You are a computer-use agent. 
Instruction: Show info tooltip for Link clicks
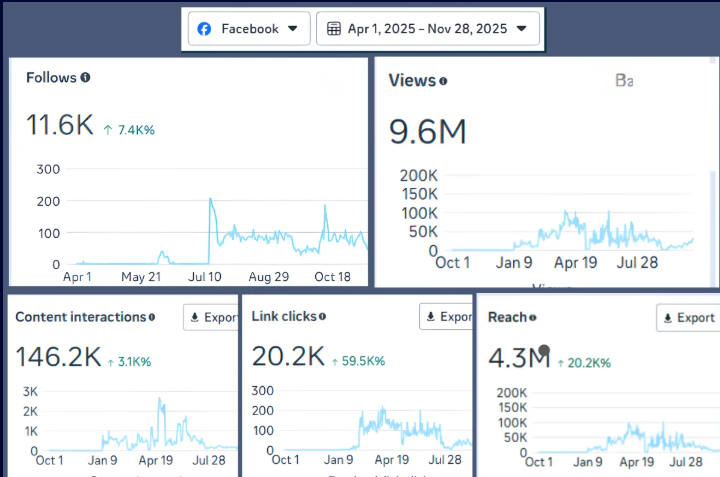point(322,316)
